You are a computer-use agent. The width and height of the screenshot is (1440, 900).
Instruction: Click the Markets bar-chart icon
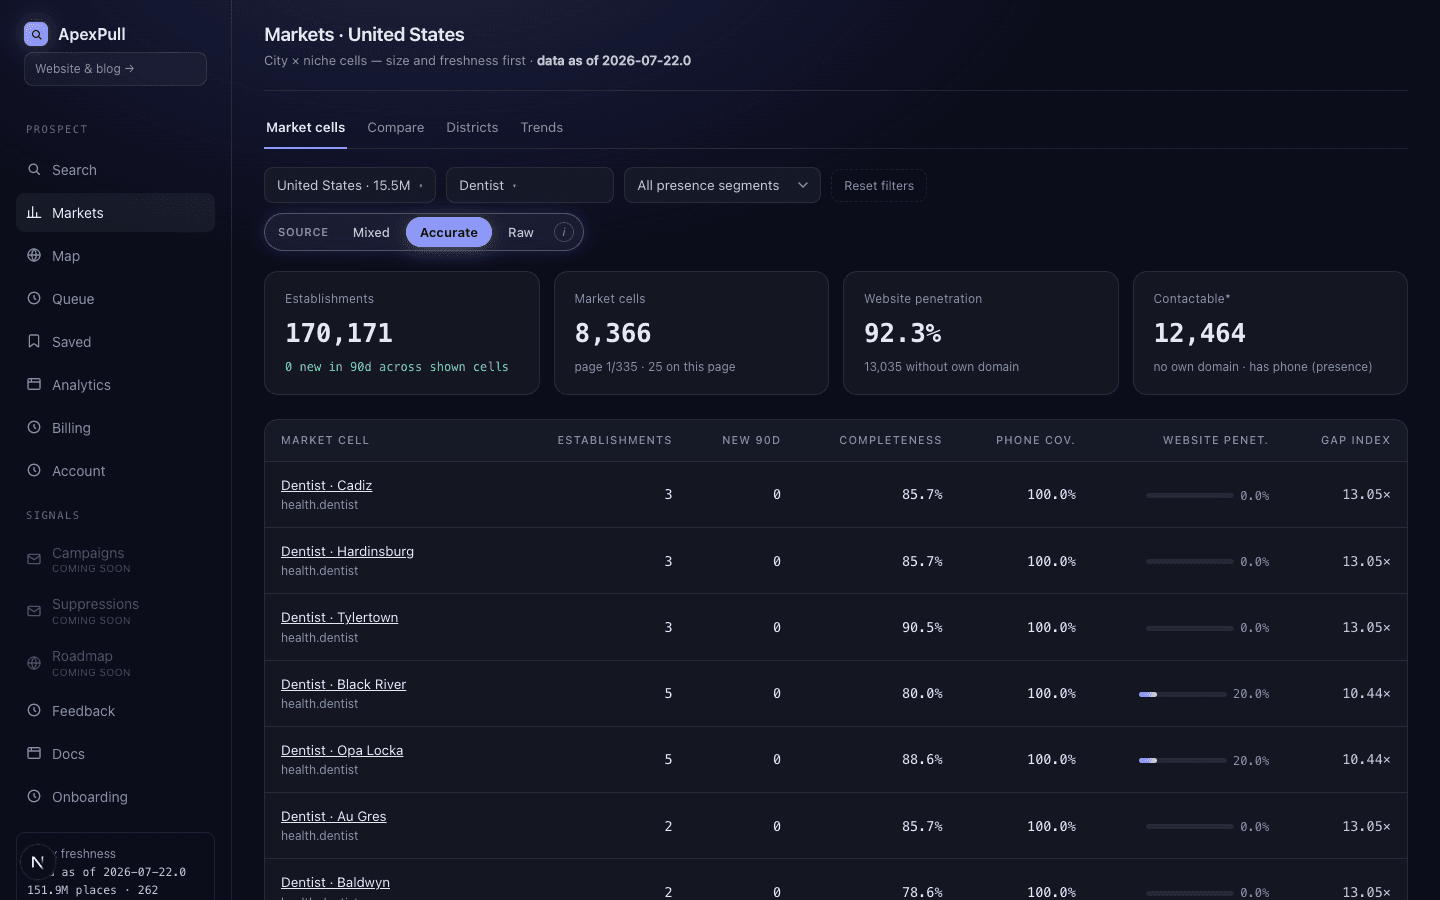(x=34, y=213)
